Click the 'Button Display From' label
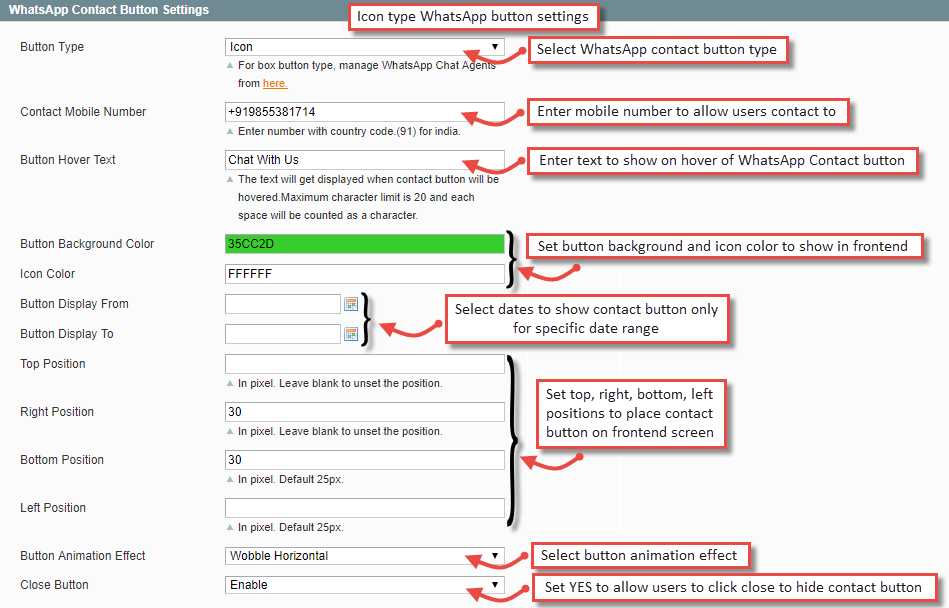This screenshot has width=949, height=608. (74, 304)
